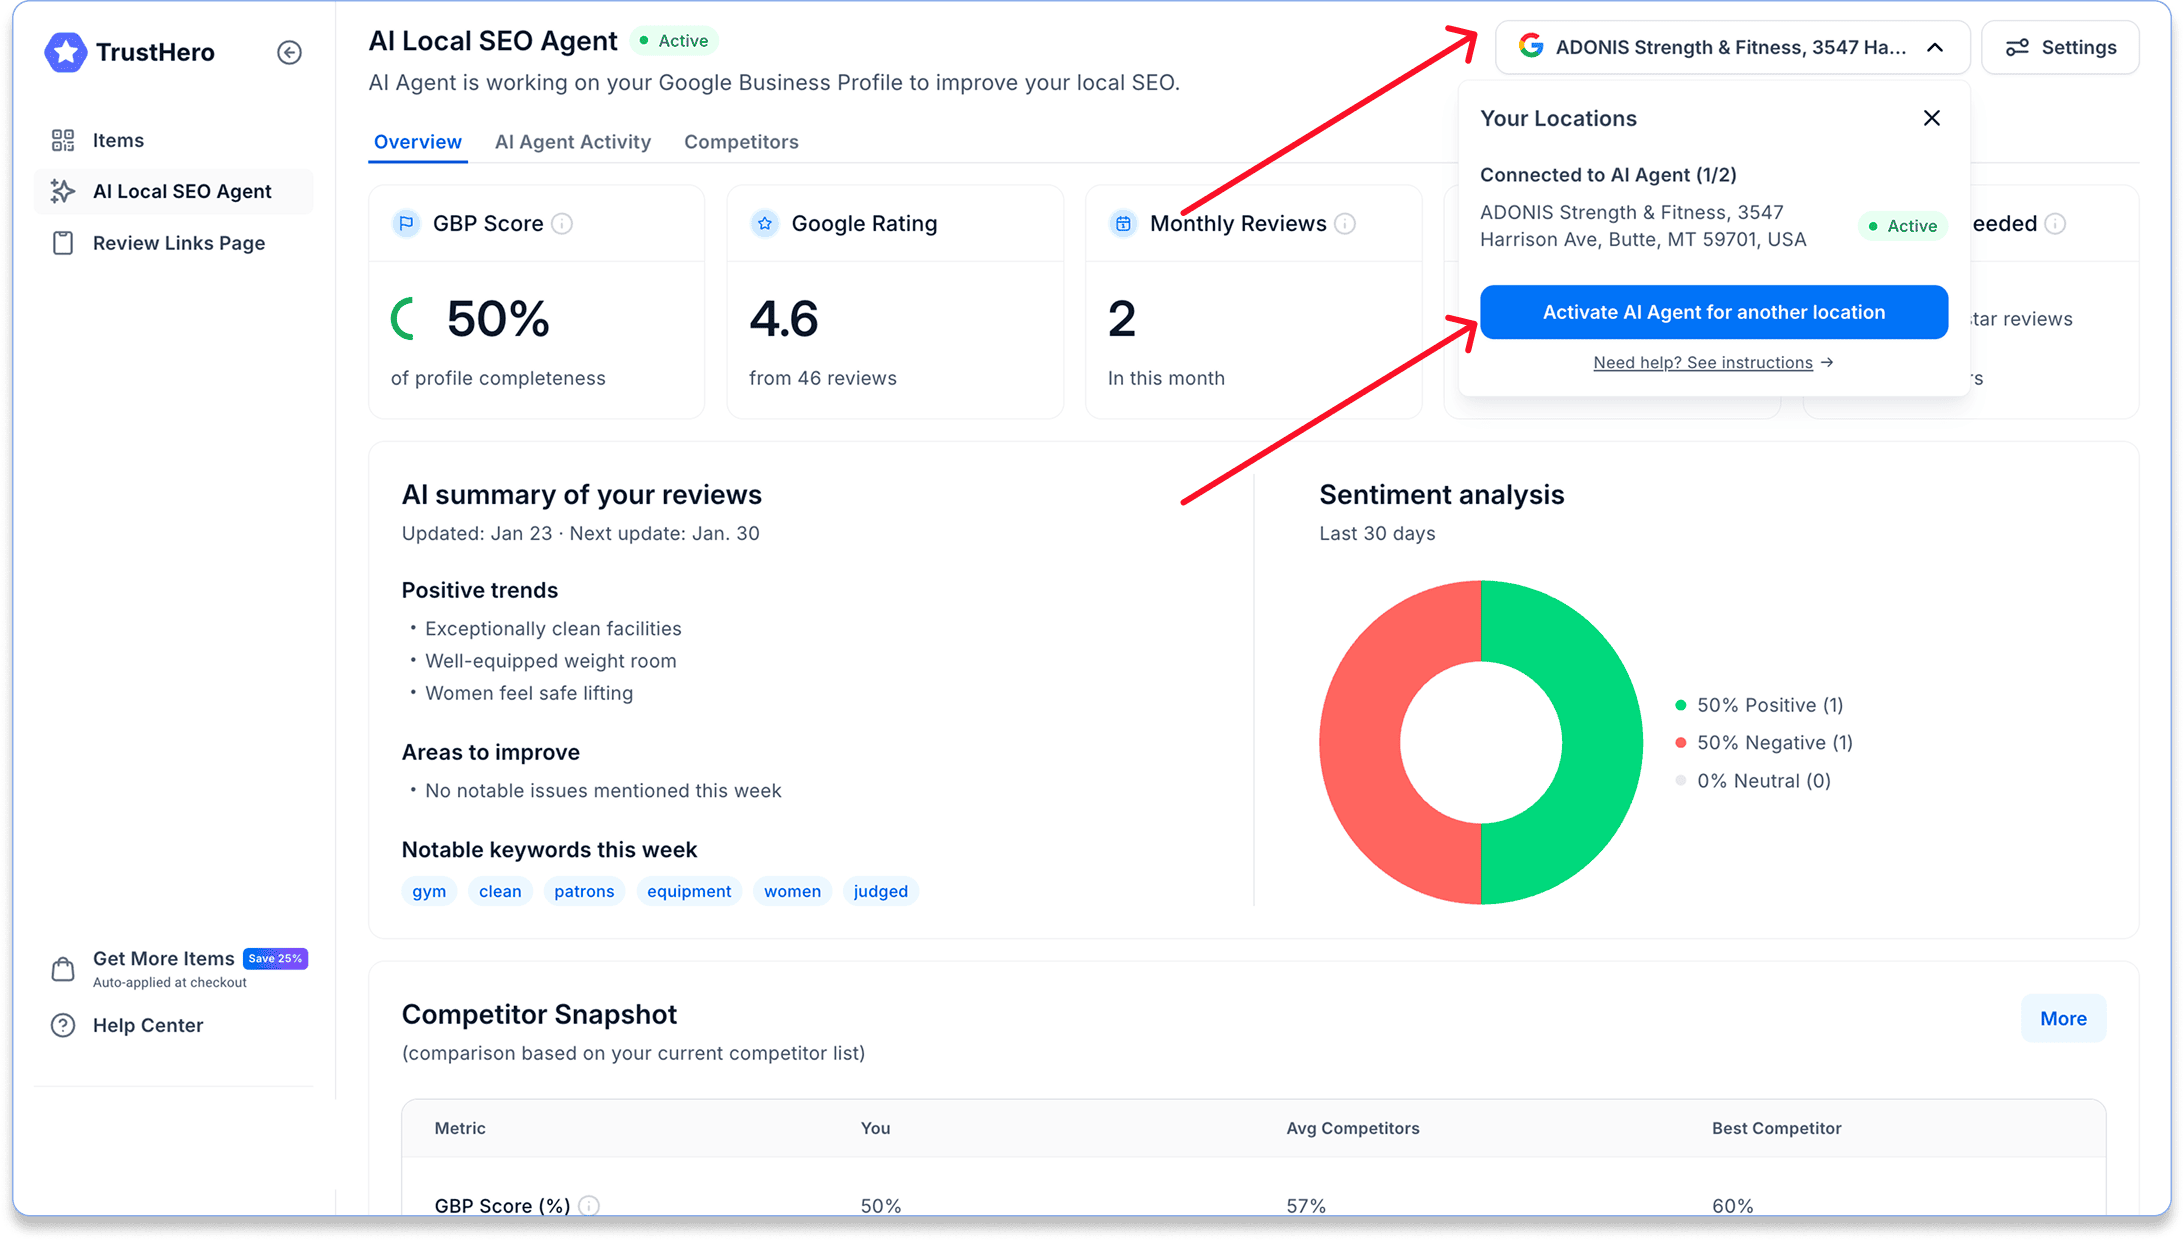Collapse sidebar with the arrow icon
Image resolution: width=2184 pixels, height=1241 pixels.
pos(289,52)
